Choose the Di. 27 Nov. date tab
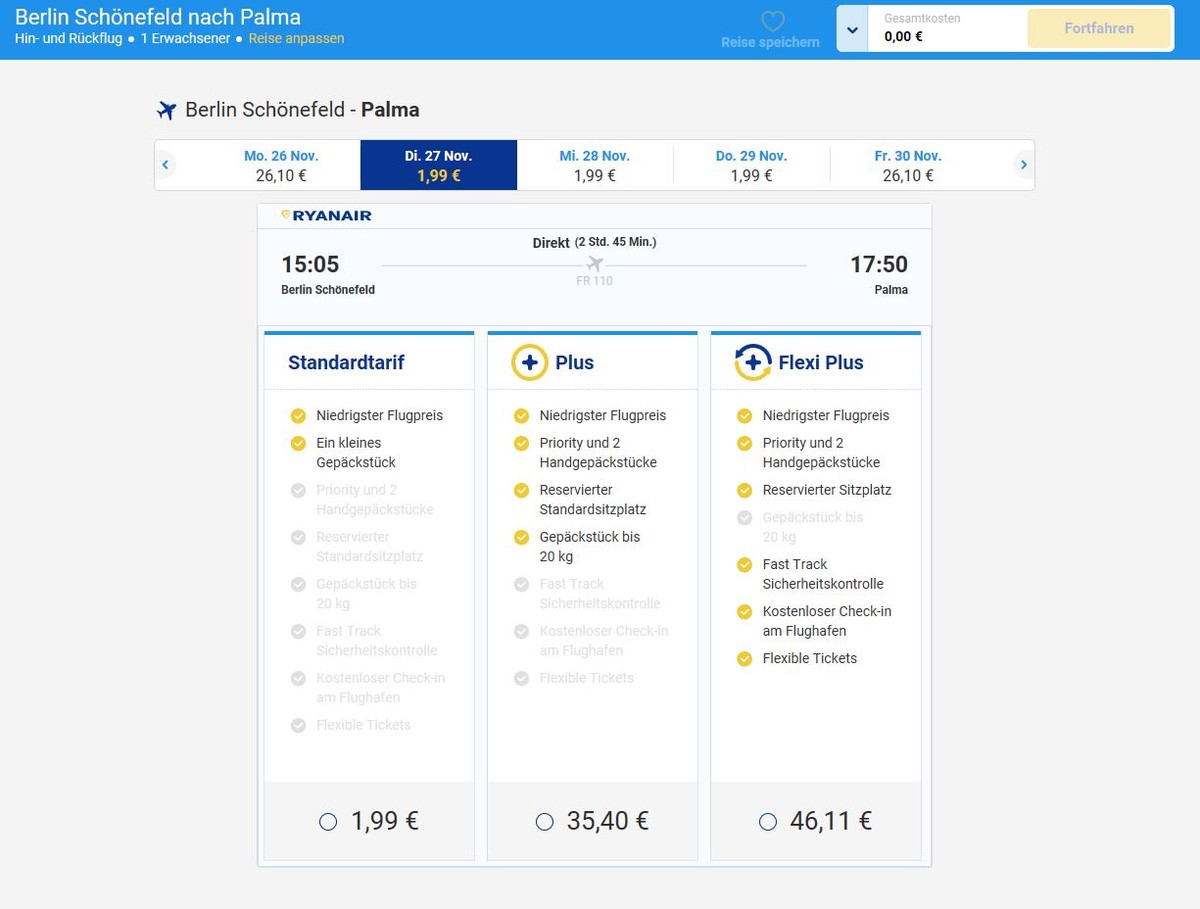This screenshot has height=909, width=1200. point(439,165)
